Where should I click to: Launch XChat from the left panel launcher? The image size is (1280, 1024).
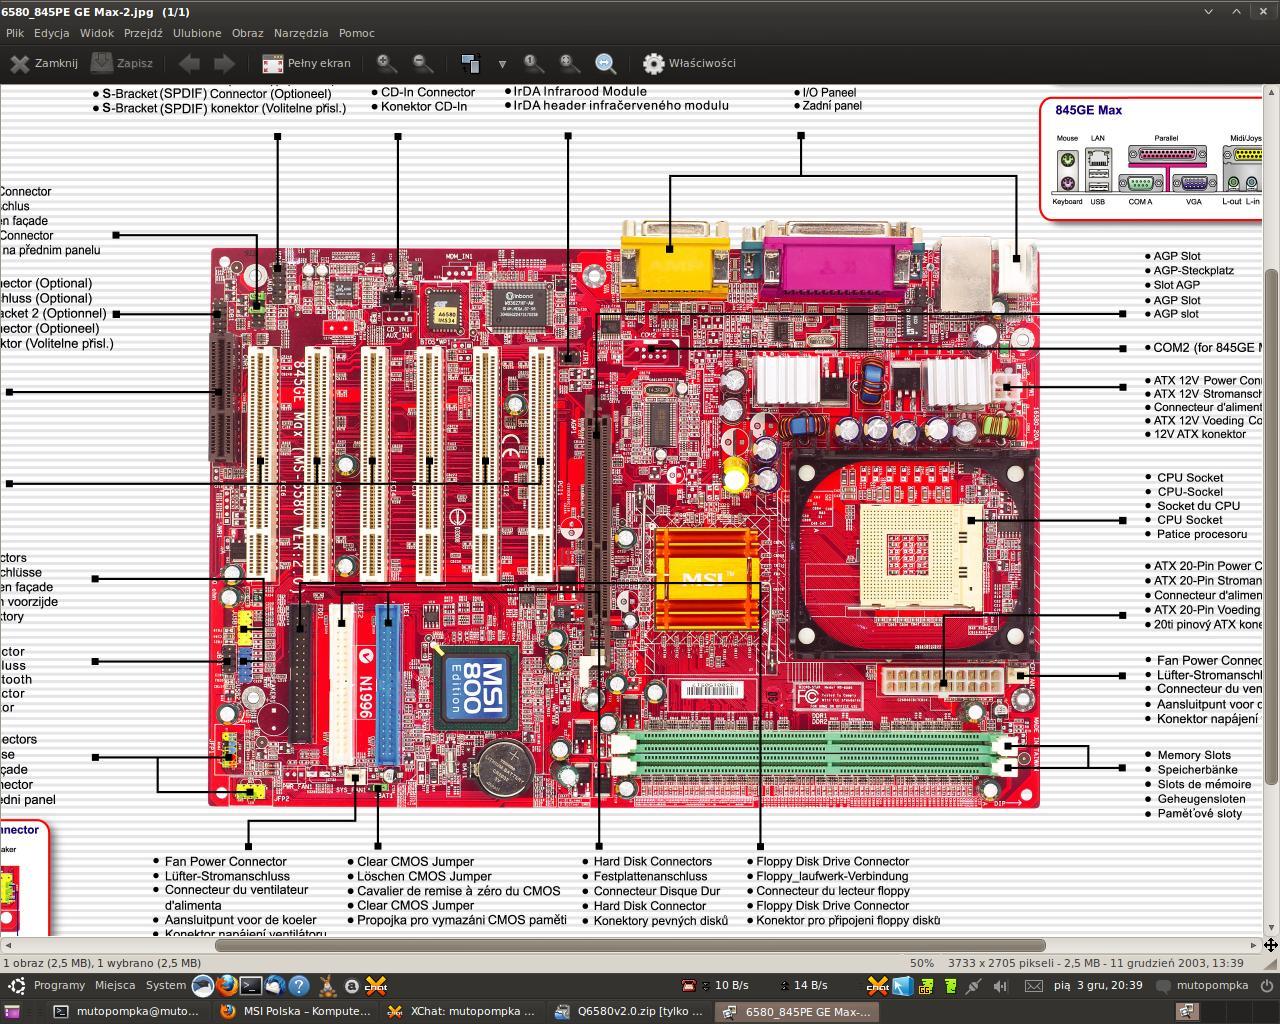tap(376, 986)
